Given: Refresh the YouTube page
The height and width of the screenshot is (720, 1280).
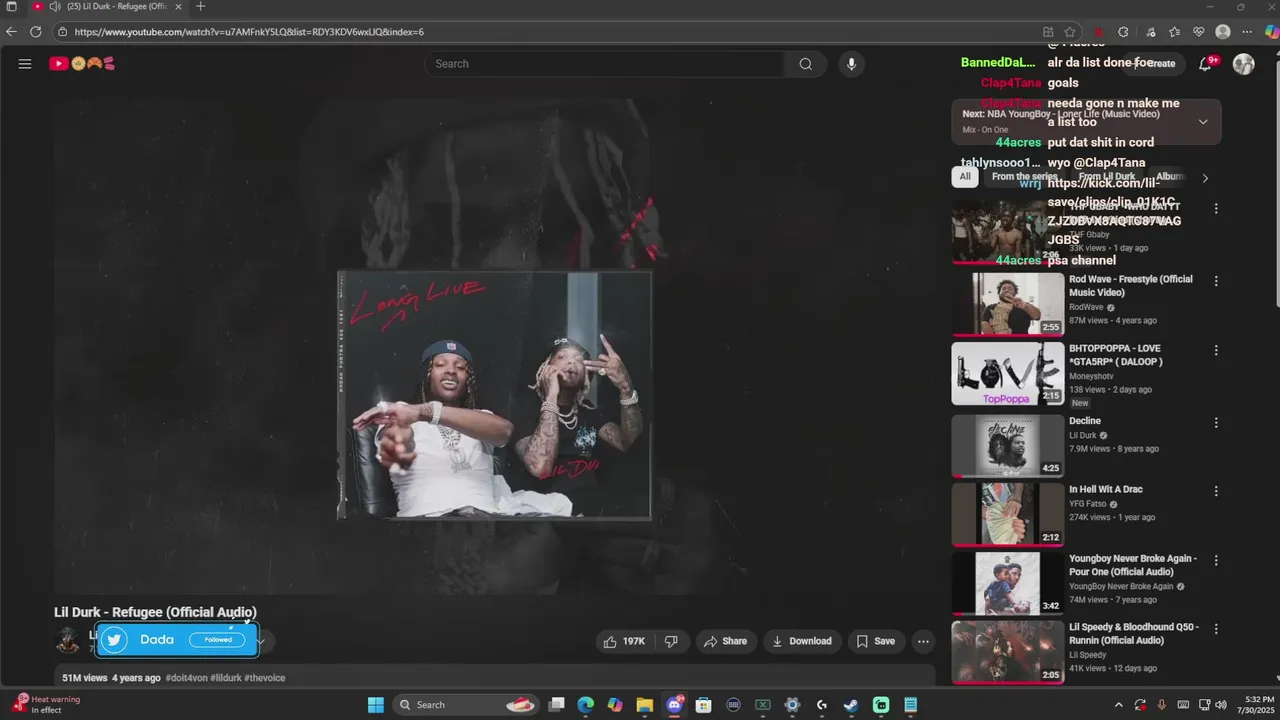Looking at the screenshot, I should (x=35, y=32).
